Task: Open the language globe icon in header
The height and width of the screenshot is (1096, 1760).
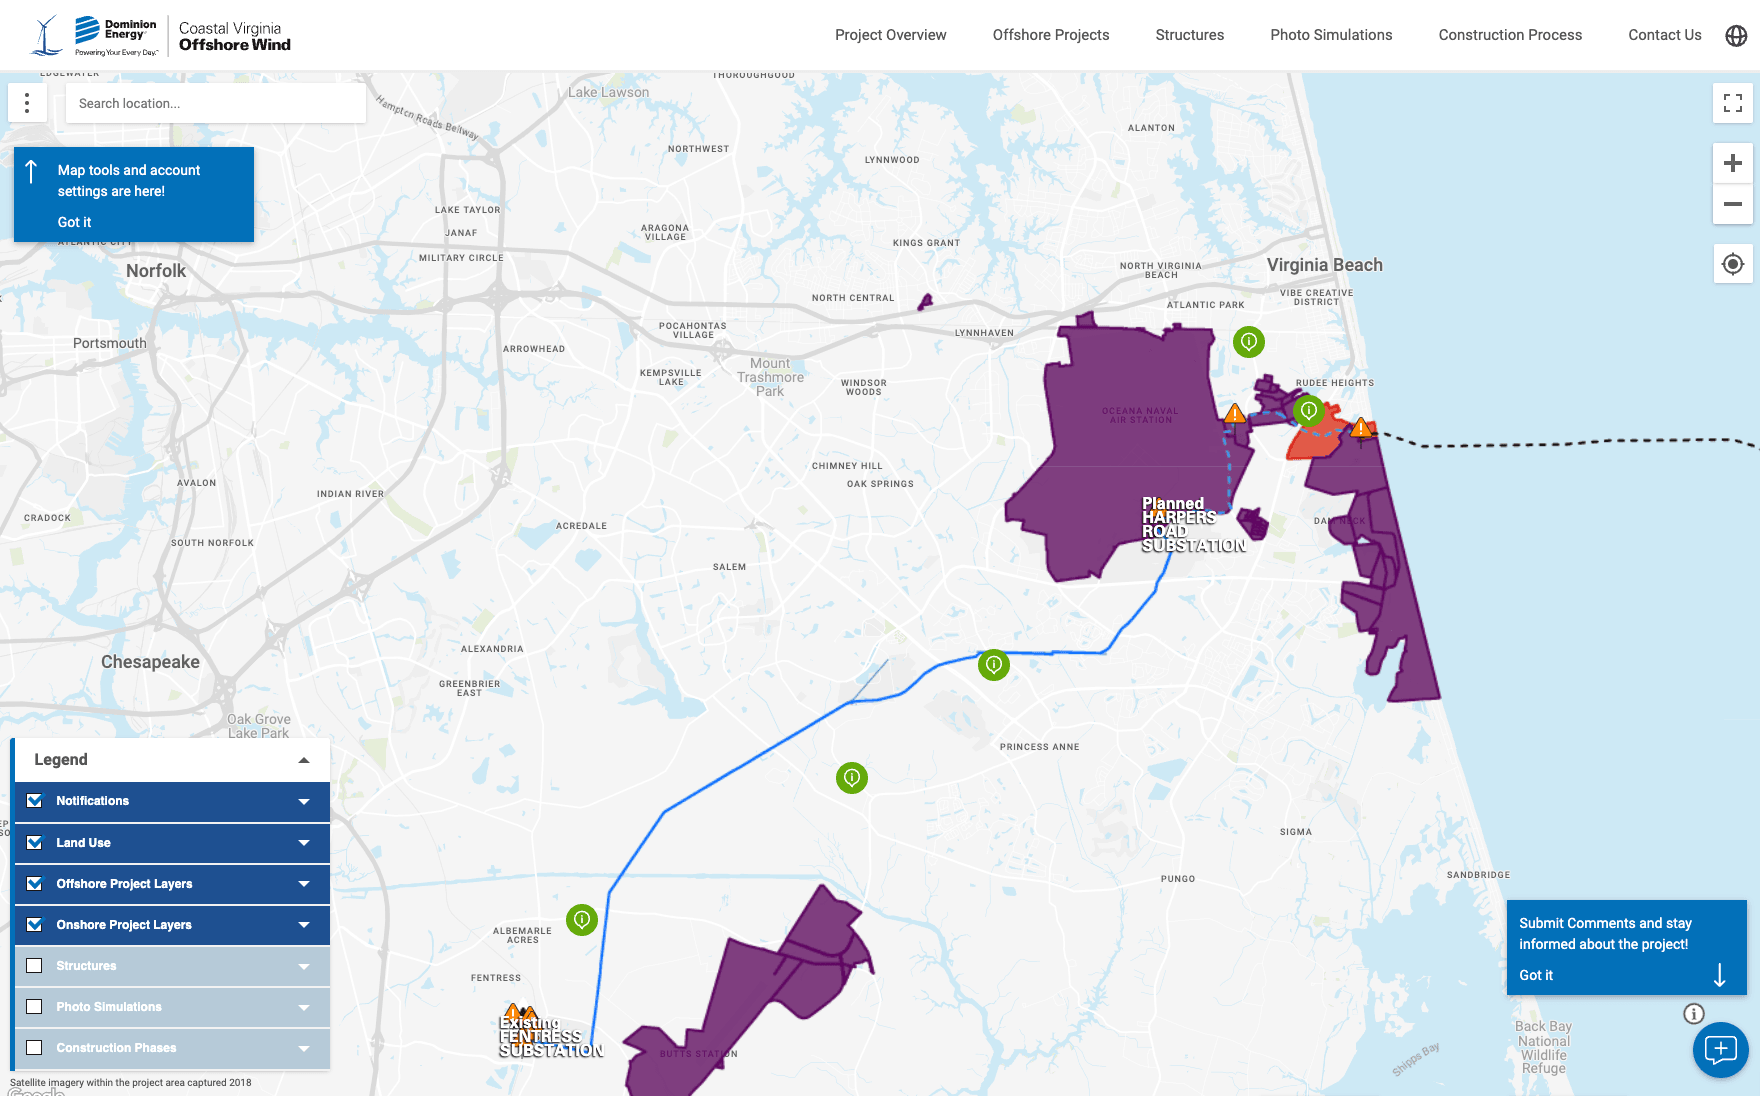Action: 1737,35
